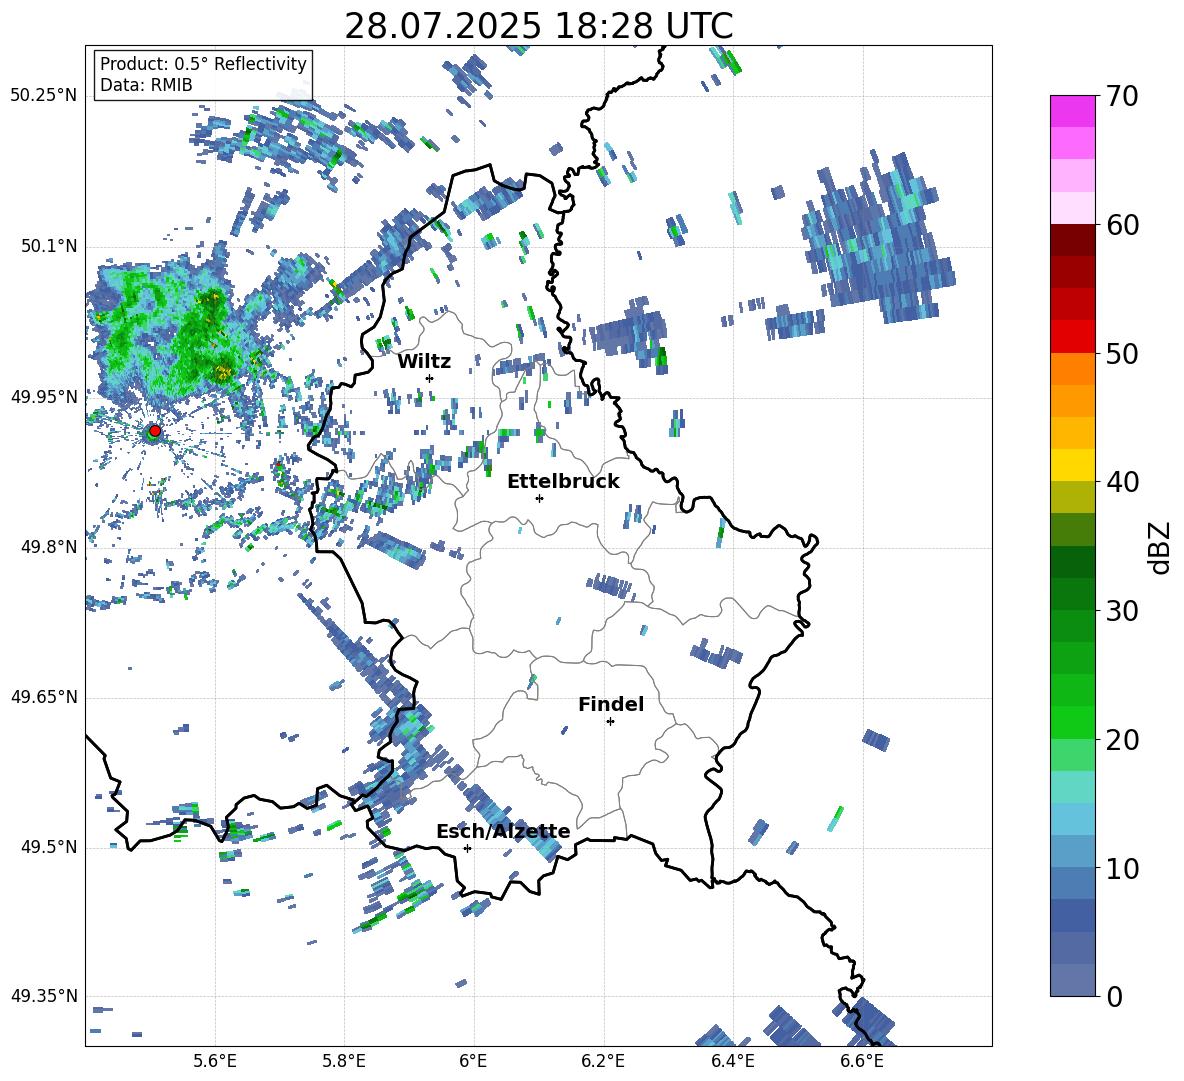Click the 49.8°N latitude label
Image resolution: width=1184 pixels, height=1081 pixels.
tap(50, 547)
